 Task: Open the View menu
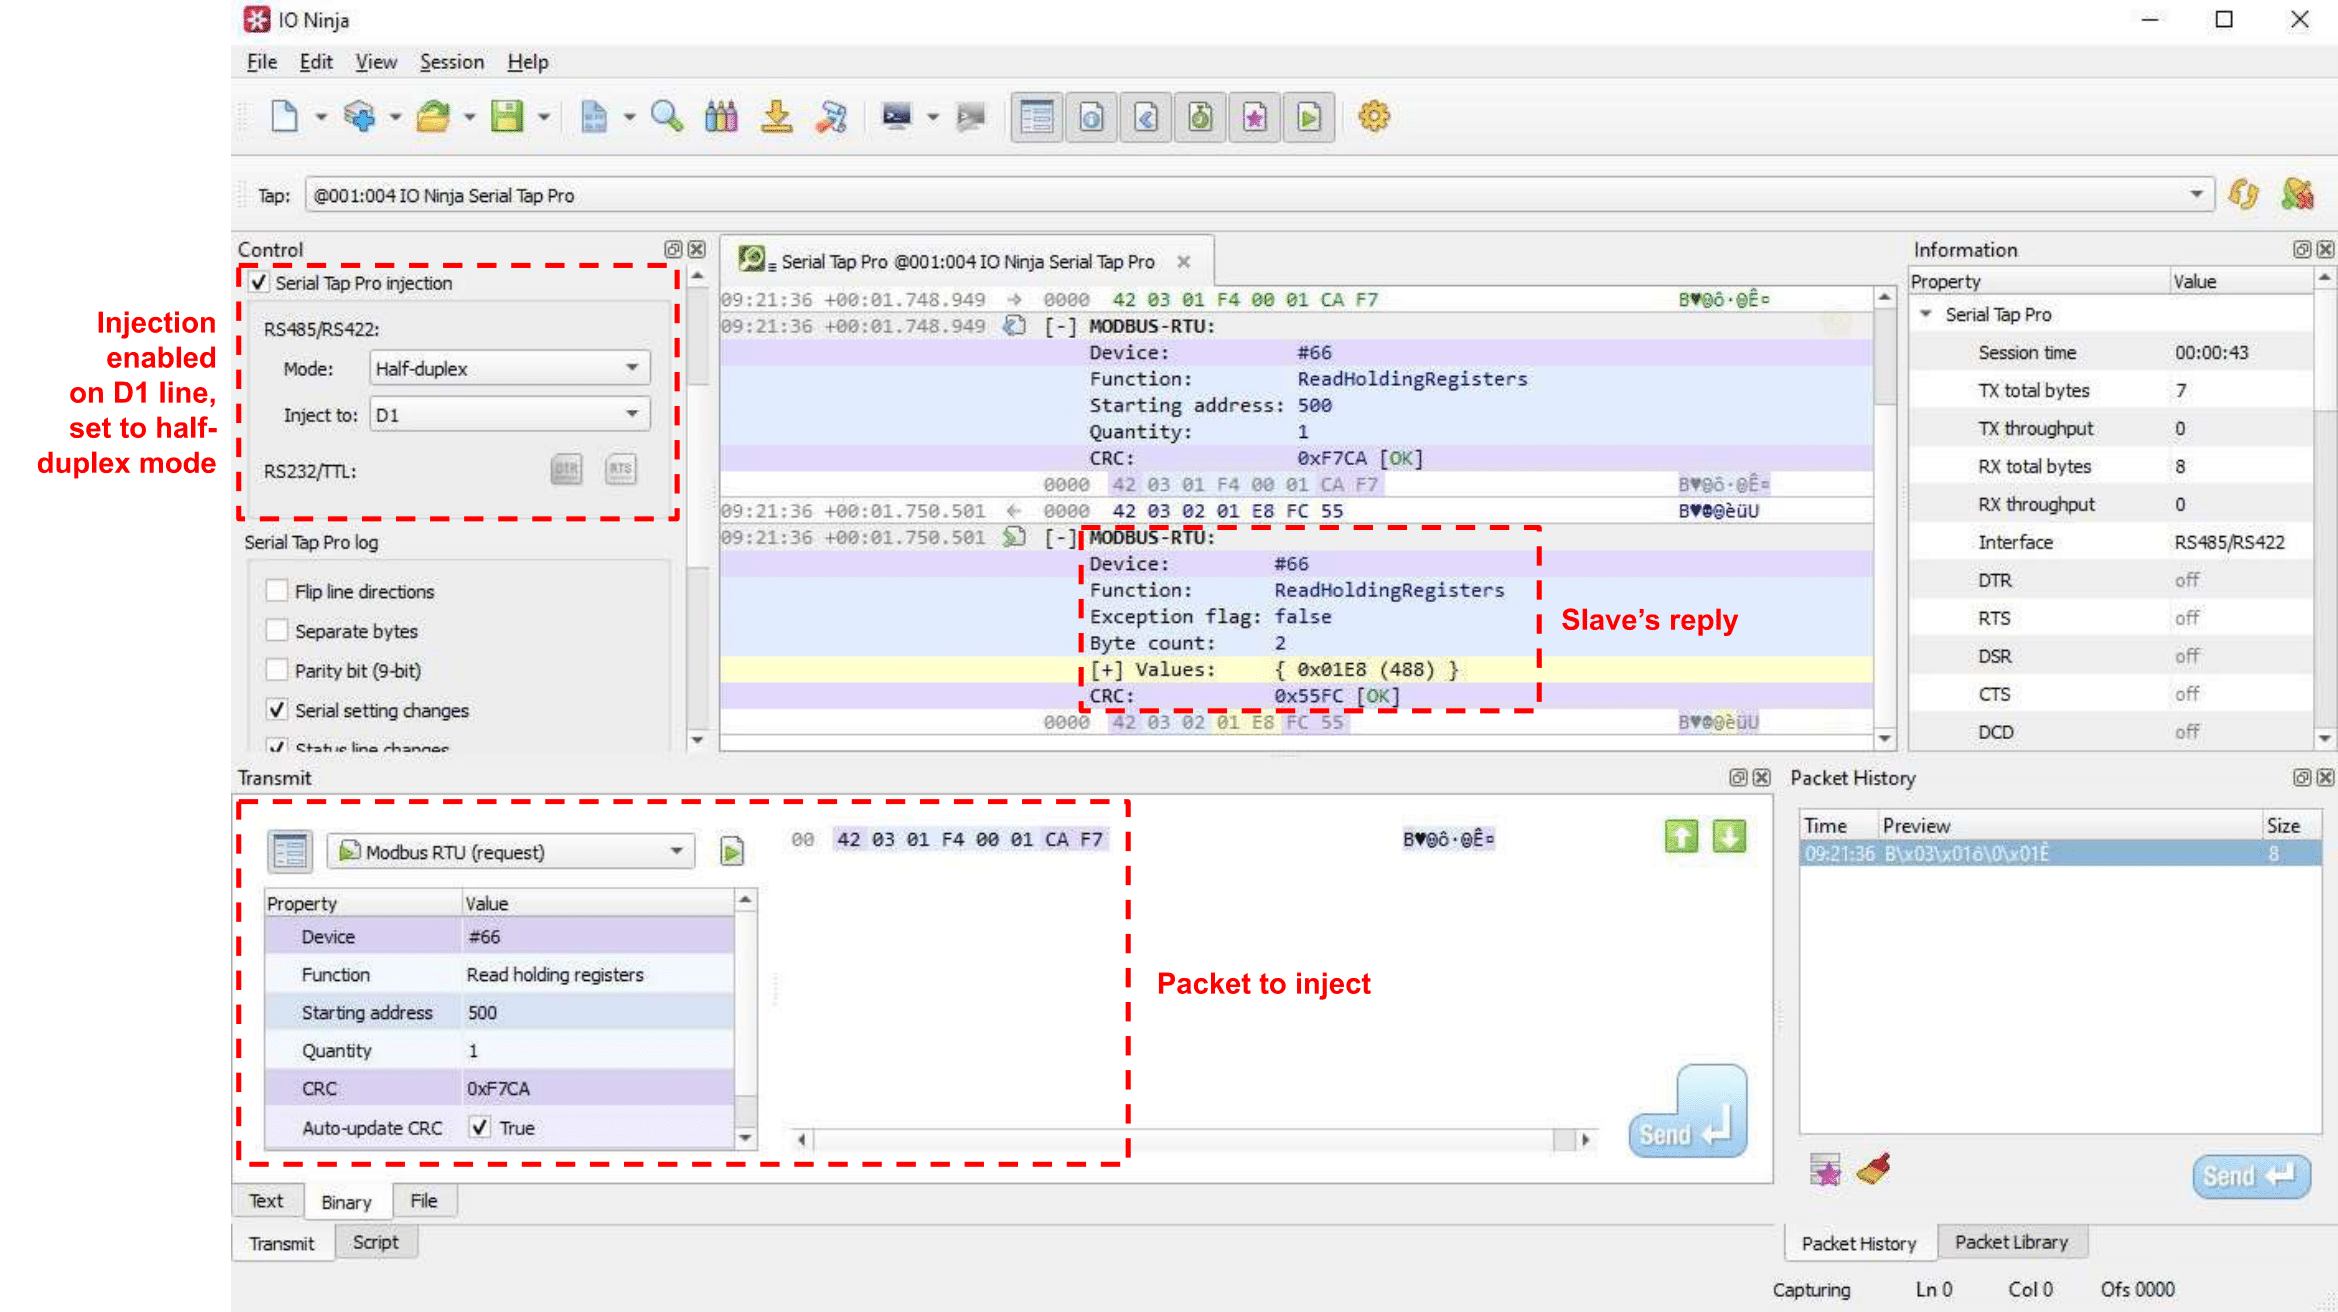pos(376,62)
